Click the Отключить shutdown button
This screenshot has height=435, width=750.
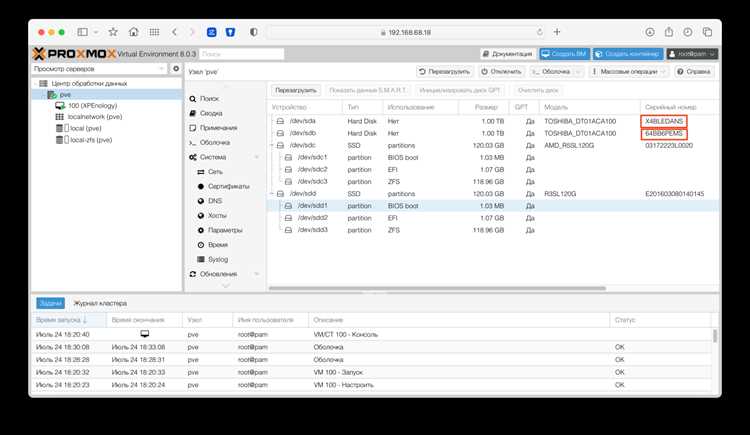501,72
